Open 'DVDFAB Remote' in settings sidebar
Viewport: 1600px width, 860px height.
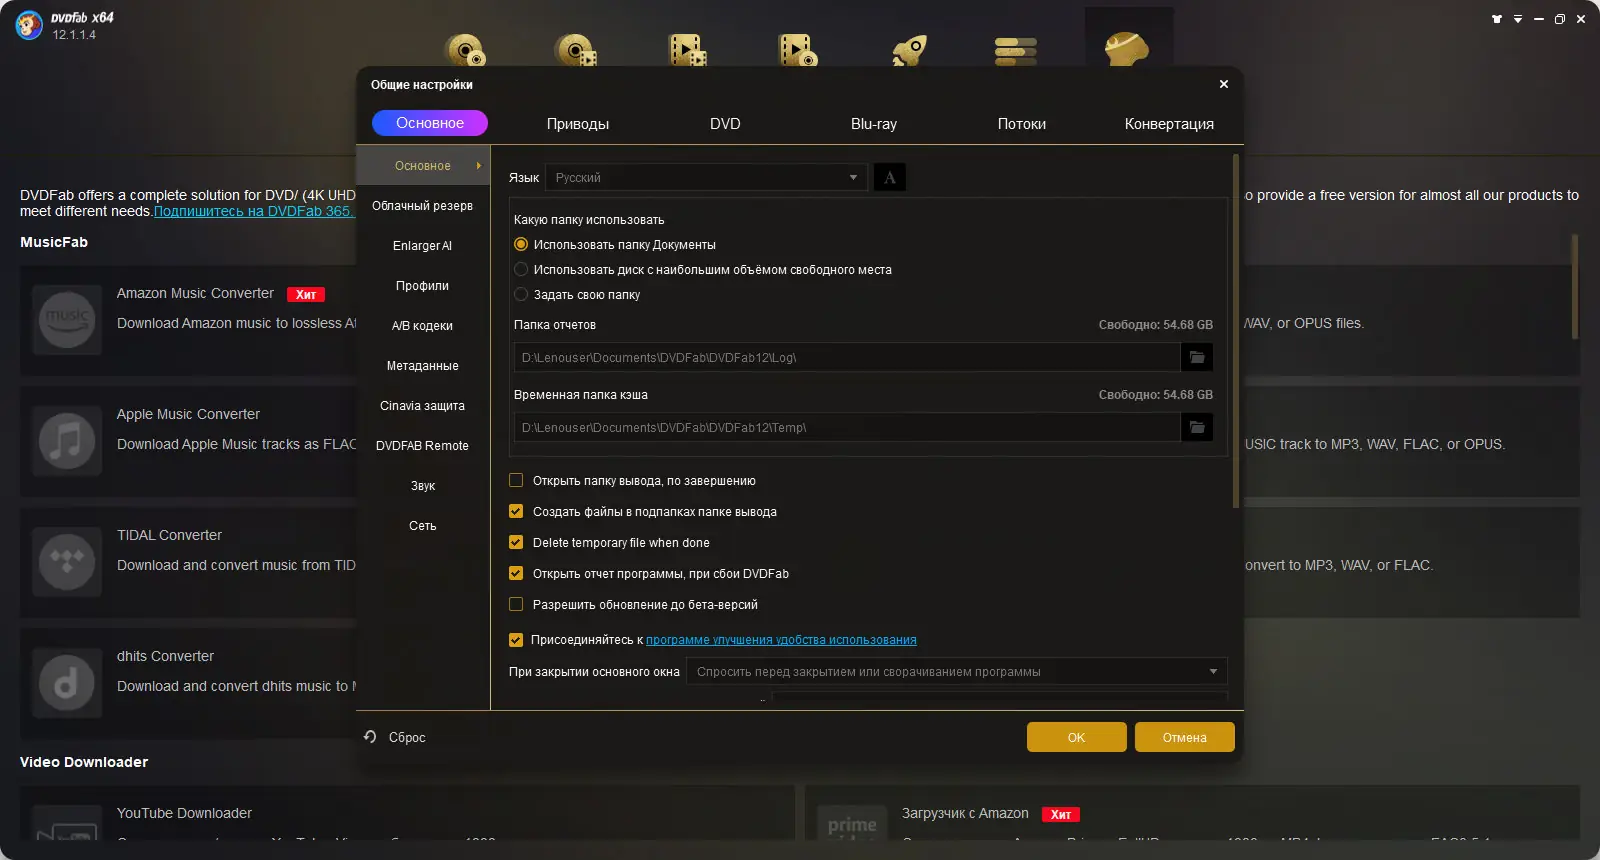423,446
